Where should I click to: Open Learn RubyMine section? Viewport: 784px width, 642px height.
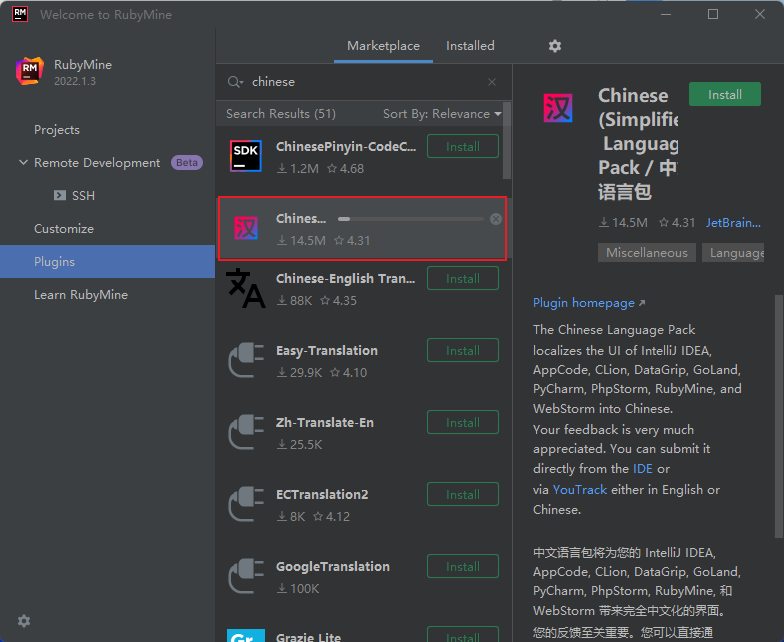[x=81, y=295]
